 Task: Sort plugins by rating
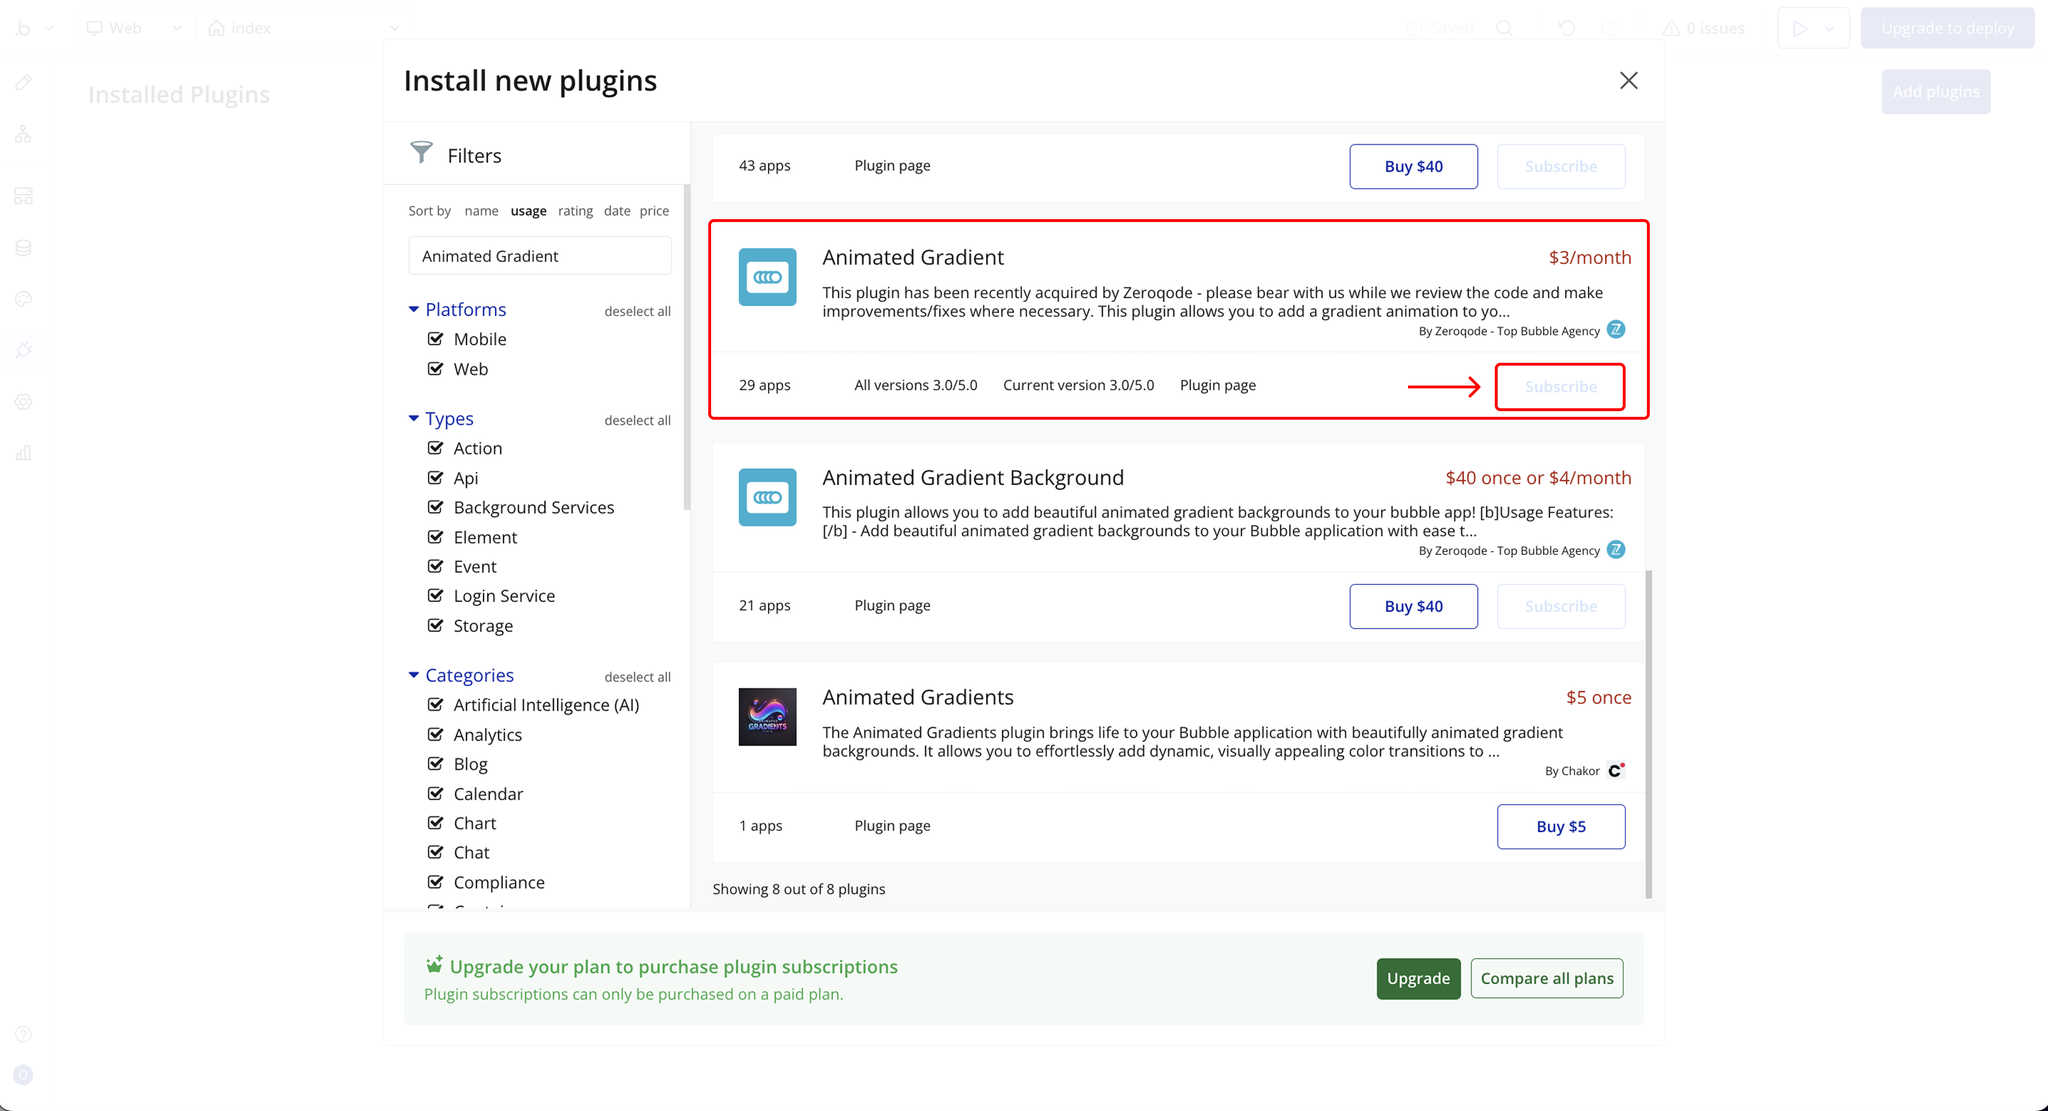(575, 211)
